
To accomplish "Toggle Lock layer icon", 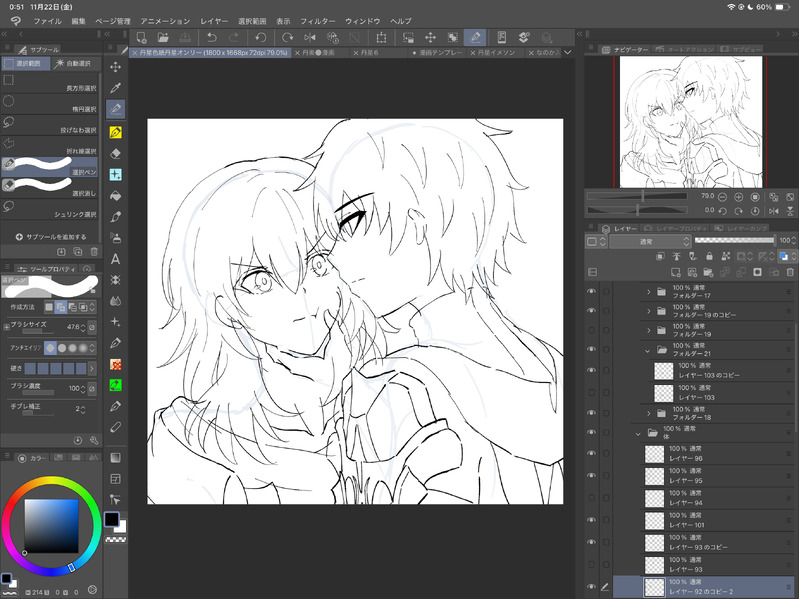I will [709, 256].
